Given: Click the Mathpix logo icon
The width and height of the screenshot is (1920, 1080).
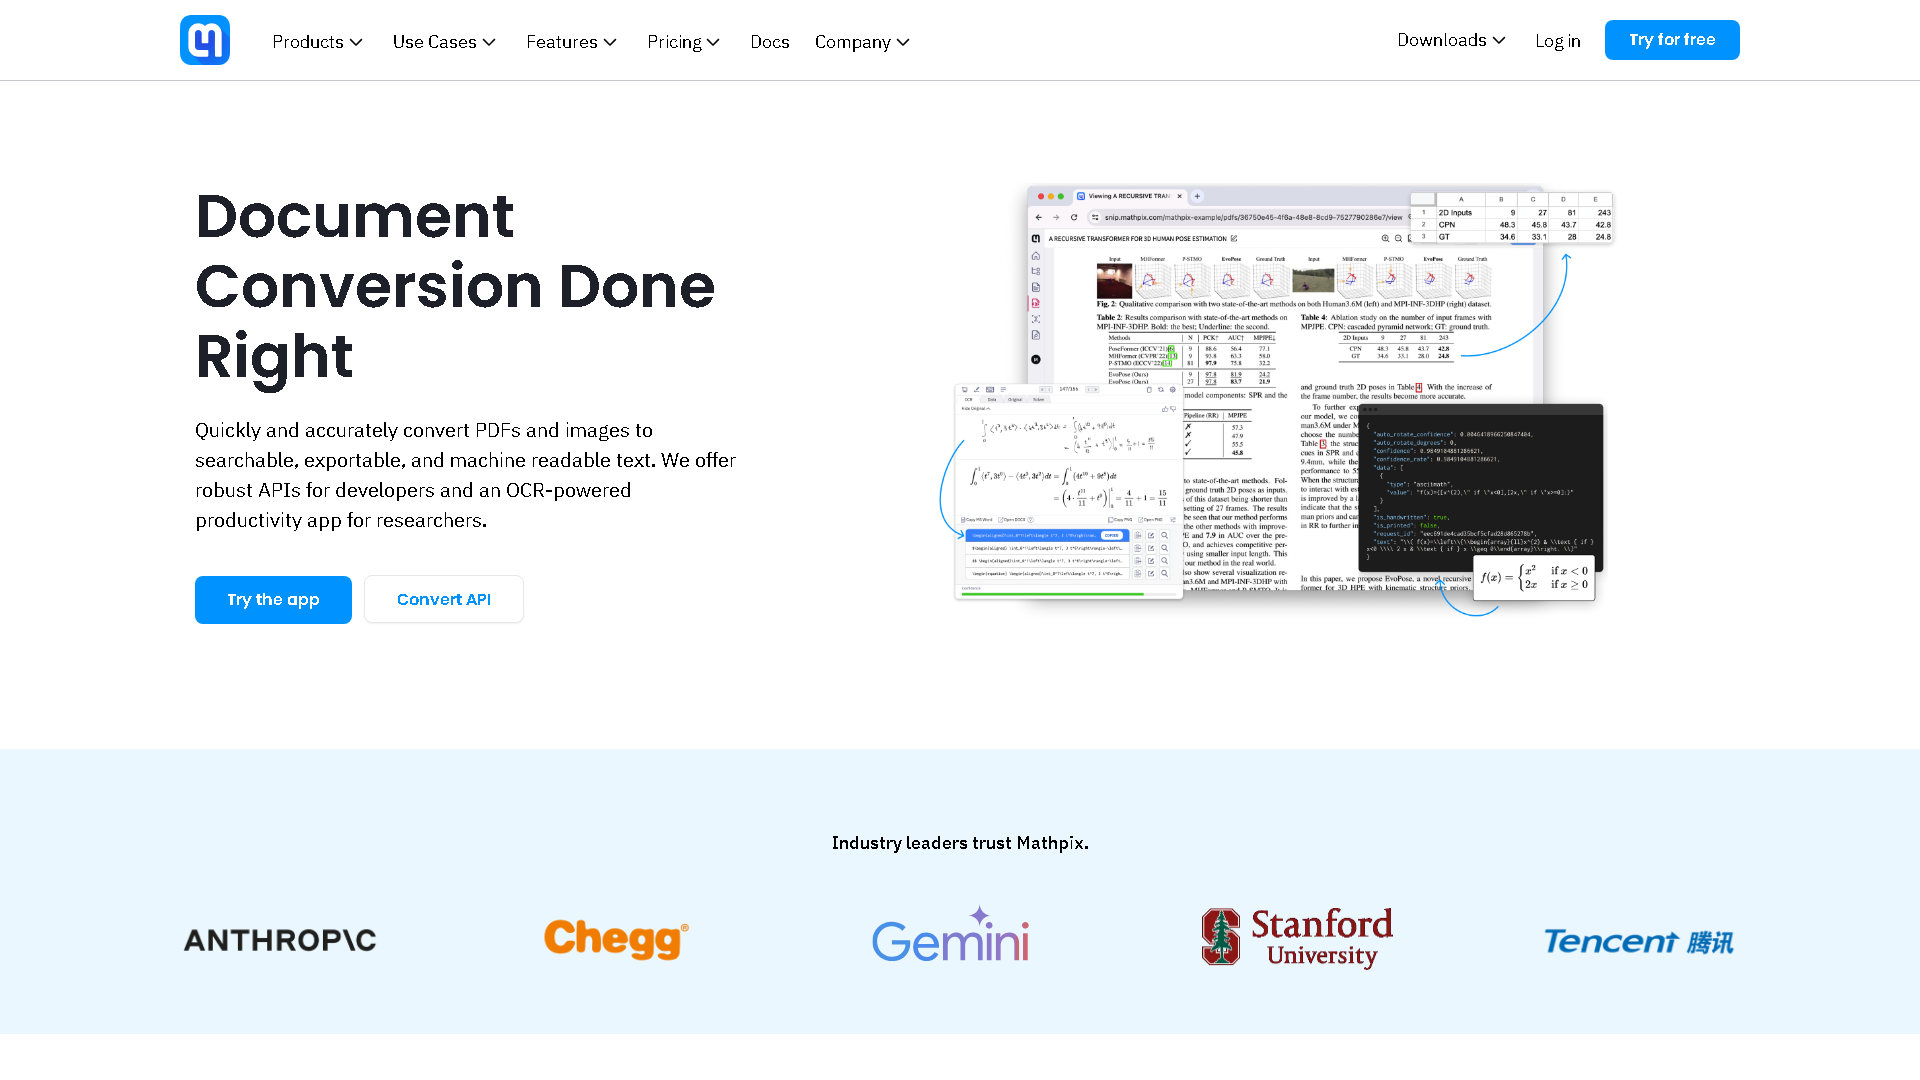Looking at the screenshot, I should pyautogui.click(x=205, y=40).
